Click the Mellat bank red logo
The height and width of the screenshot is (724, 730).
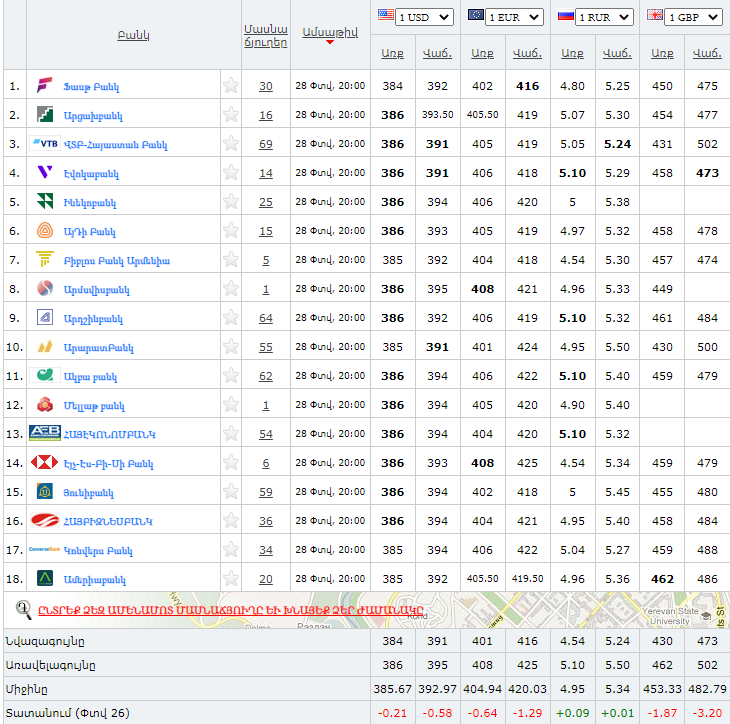coord(45,405)
